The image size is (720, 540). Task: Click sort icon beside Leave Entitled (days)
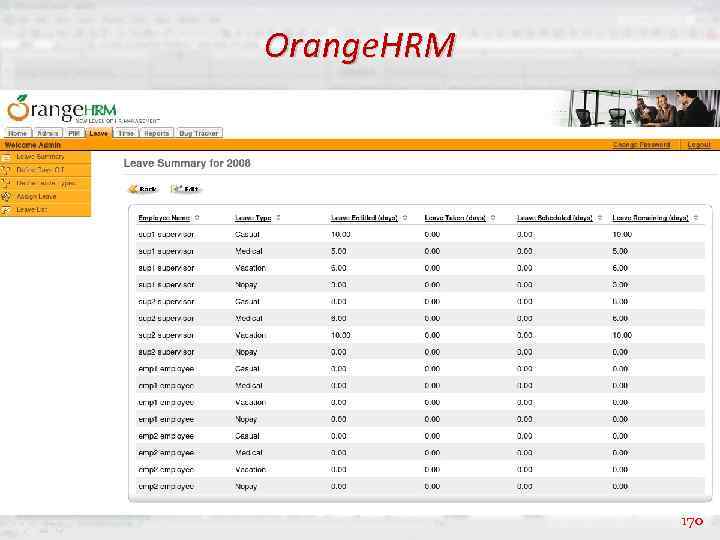tap(405, 218)
